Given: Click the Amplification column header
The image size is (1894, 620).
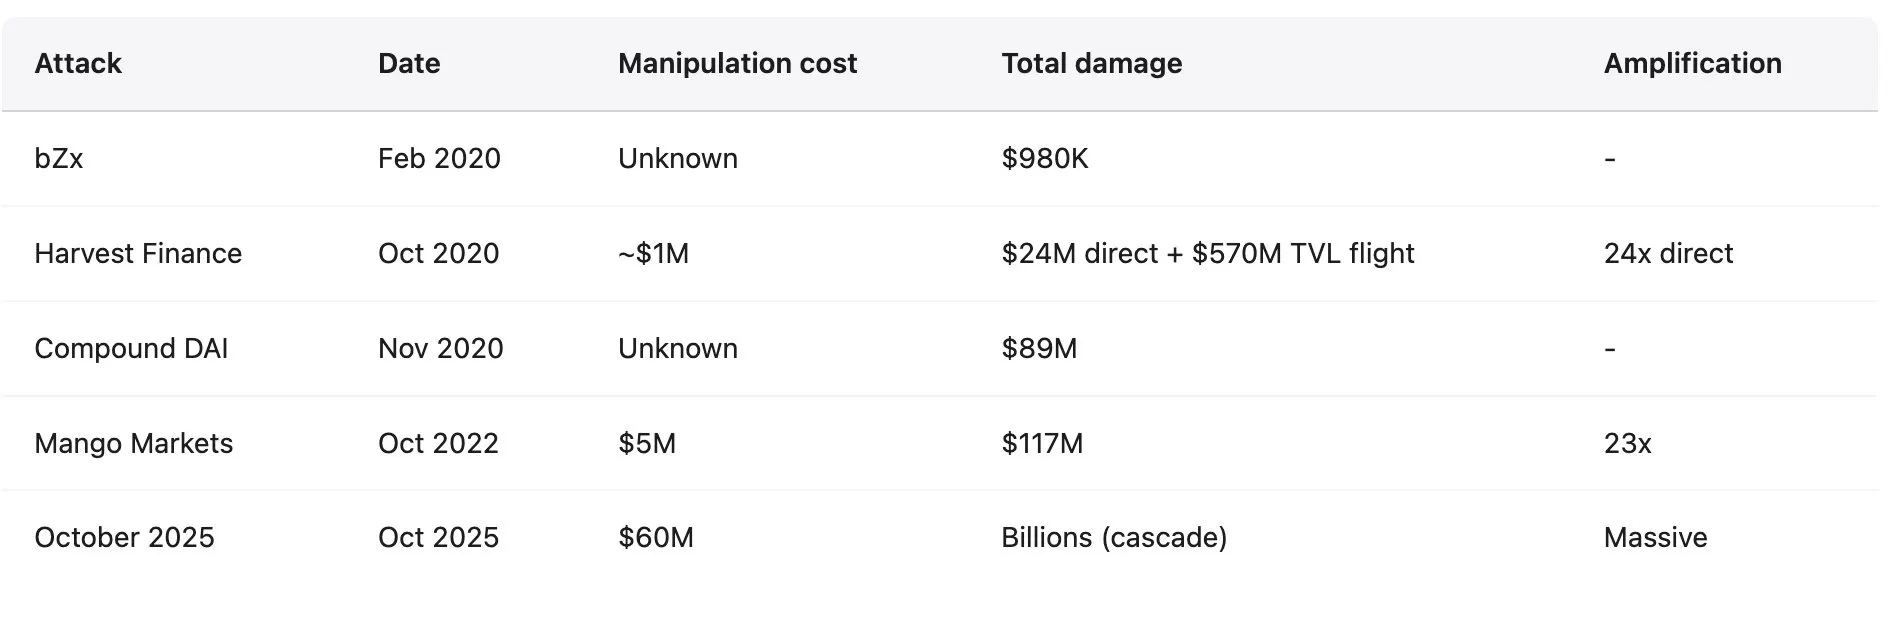Looking at the screenshot, I should (x=1692, y=64).
